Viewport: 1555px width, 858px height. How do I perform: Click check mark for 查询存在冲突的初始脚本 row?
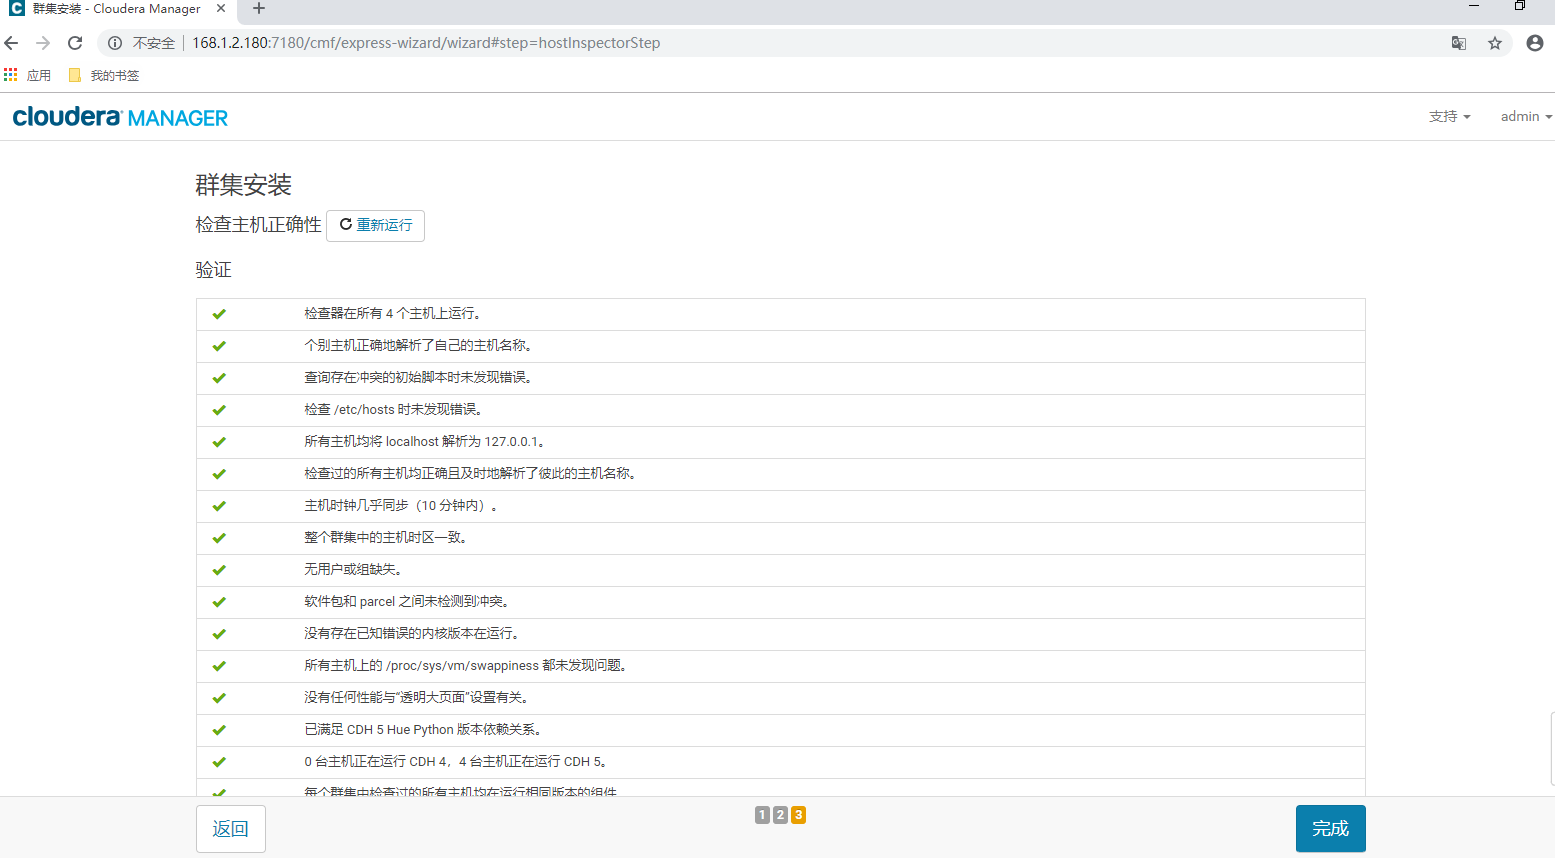click(x=219, y=378)
